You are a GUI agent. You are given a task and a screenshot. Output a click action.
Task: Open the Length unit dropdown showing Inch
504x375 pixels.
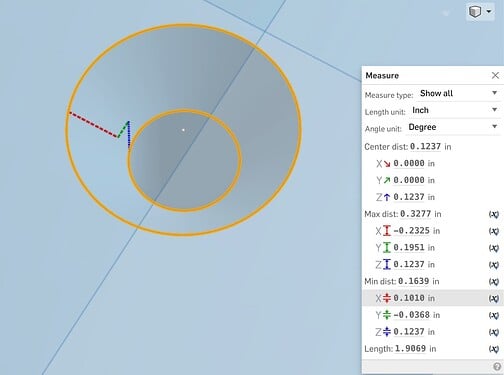pos(454,110)
